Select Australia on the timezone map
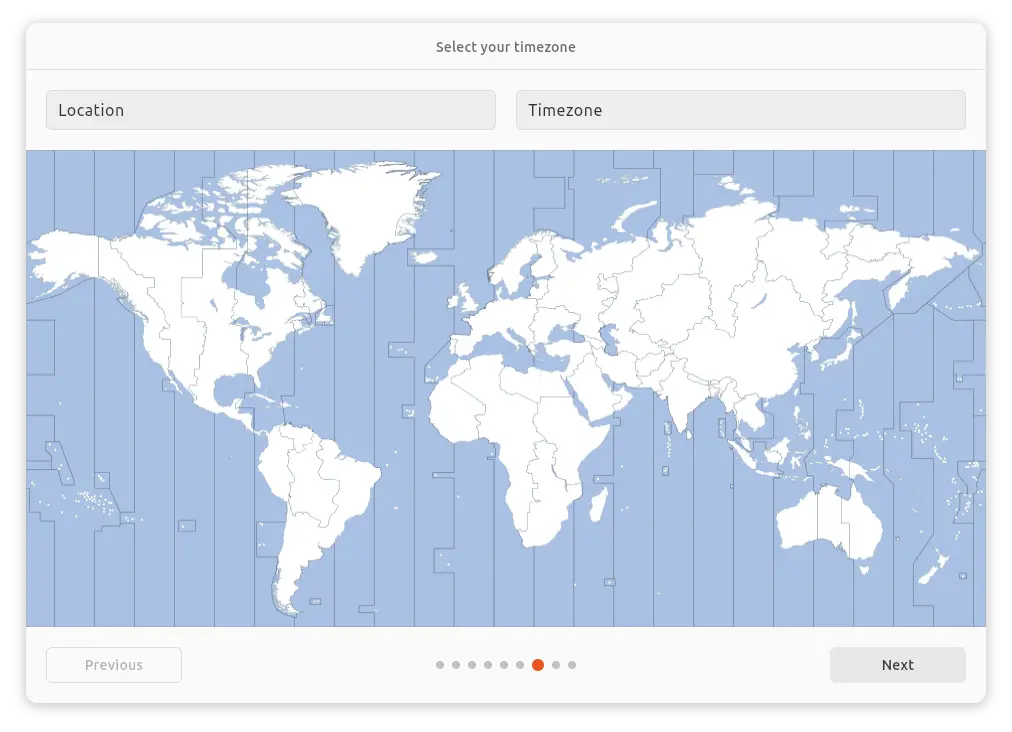This screenshot has height=732, width=1012. click(x=828, y=520)
